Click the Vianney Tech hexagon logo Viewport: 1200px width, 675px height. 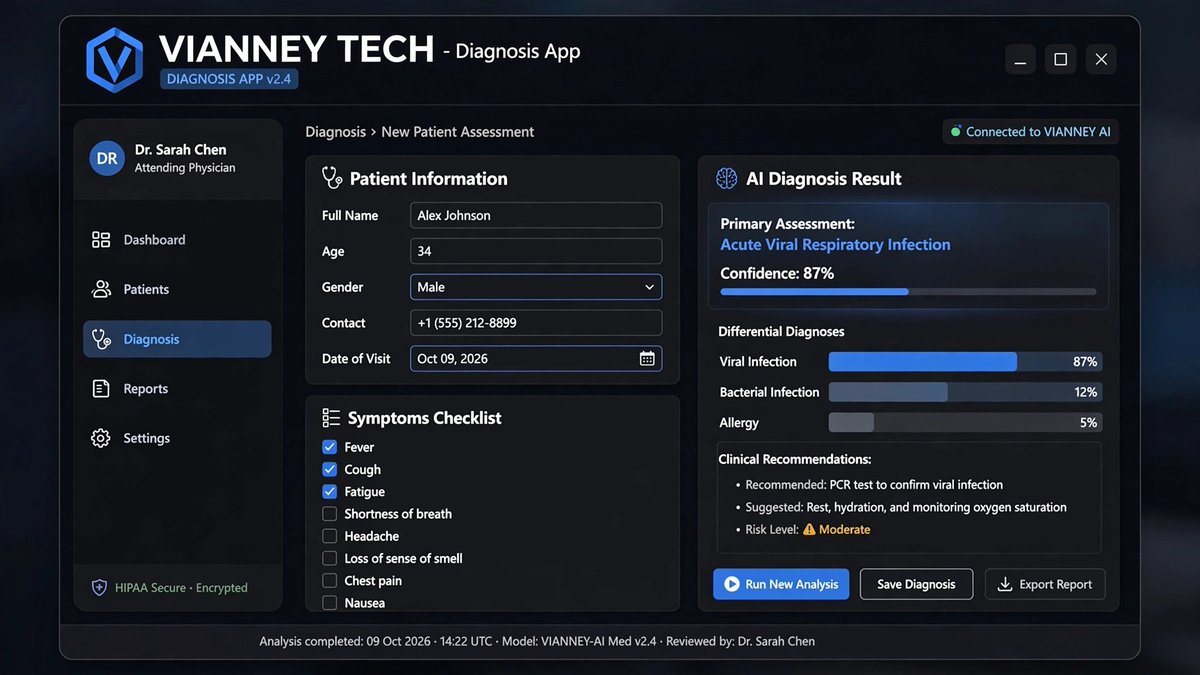(x=116, y=60)
